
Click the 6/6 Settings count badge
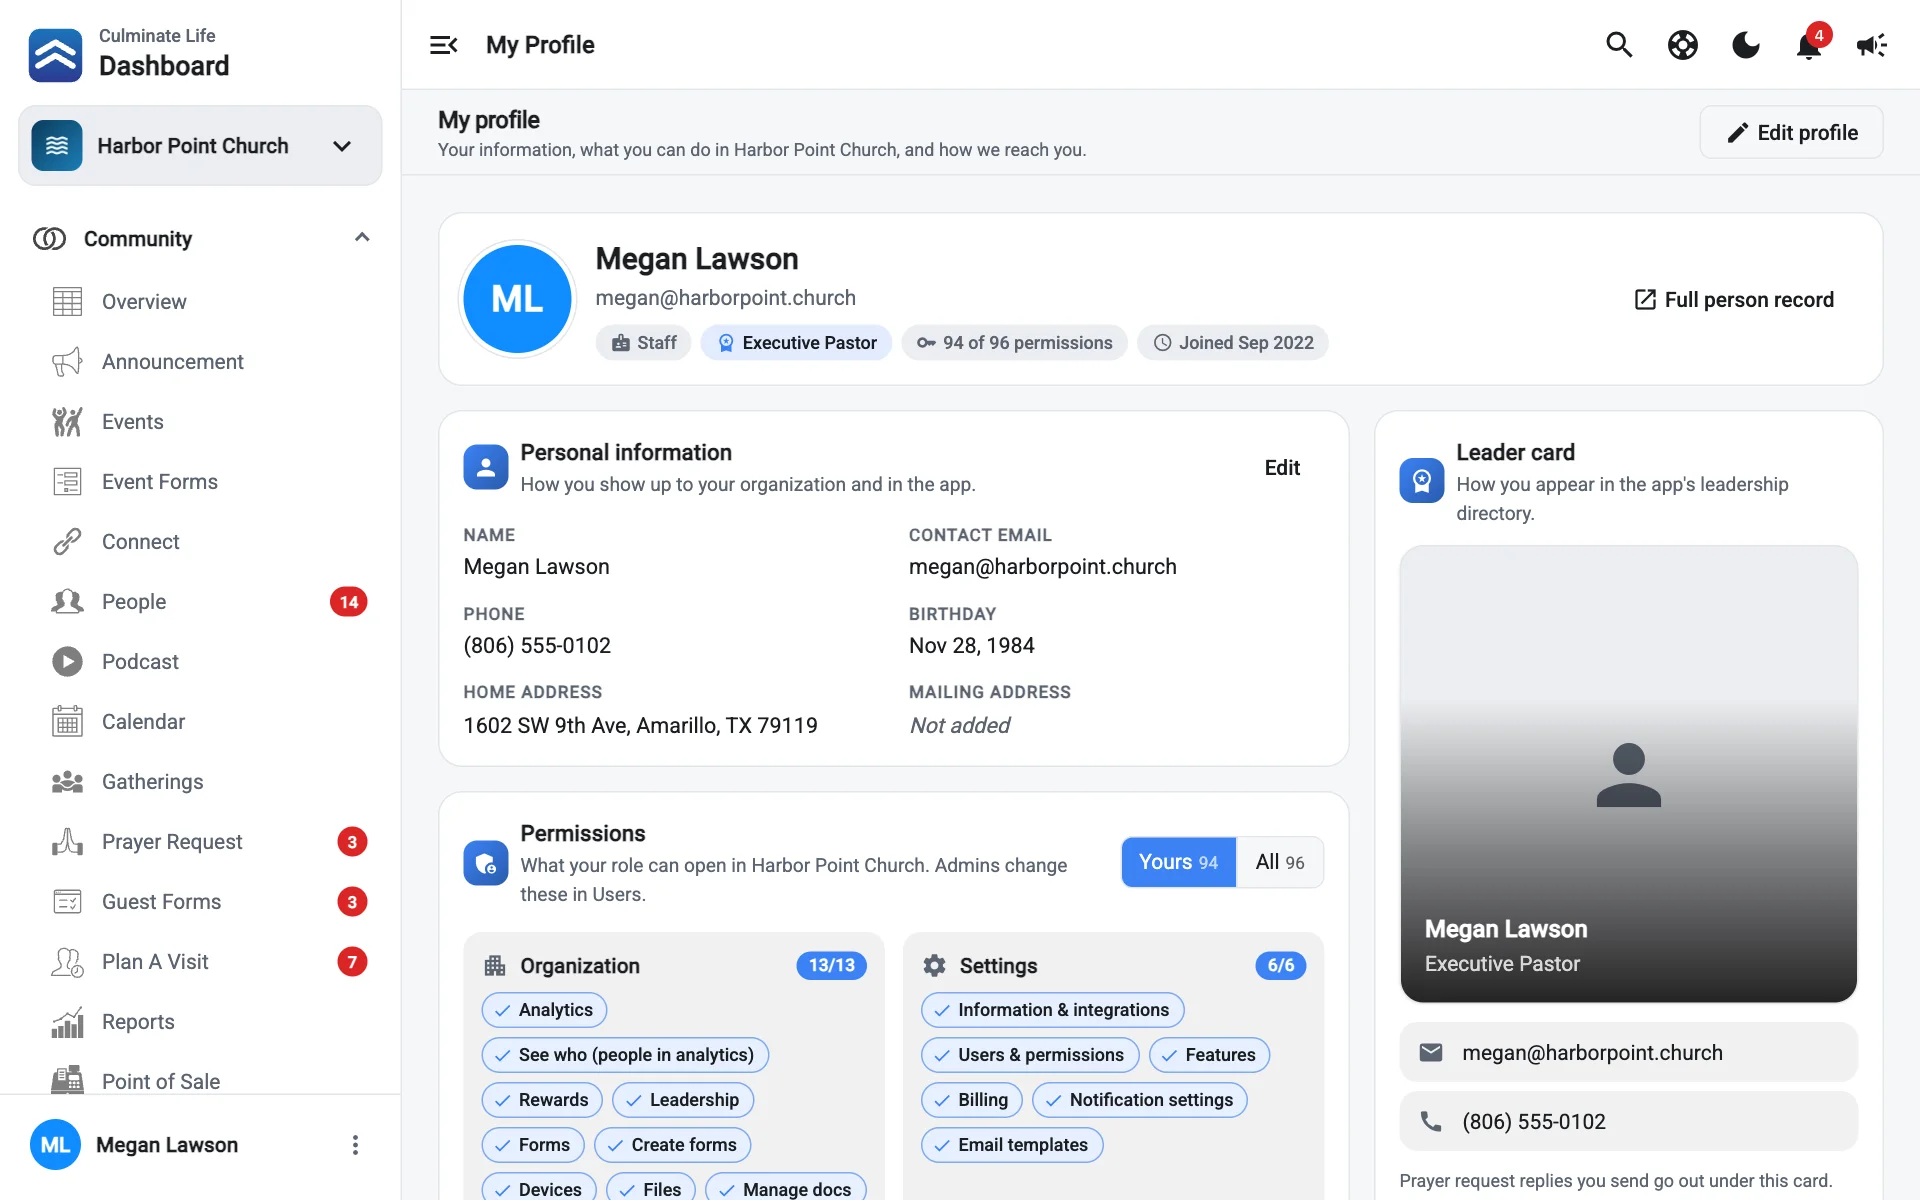point(1281,966)
